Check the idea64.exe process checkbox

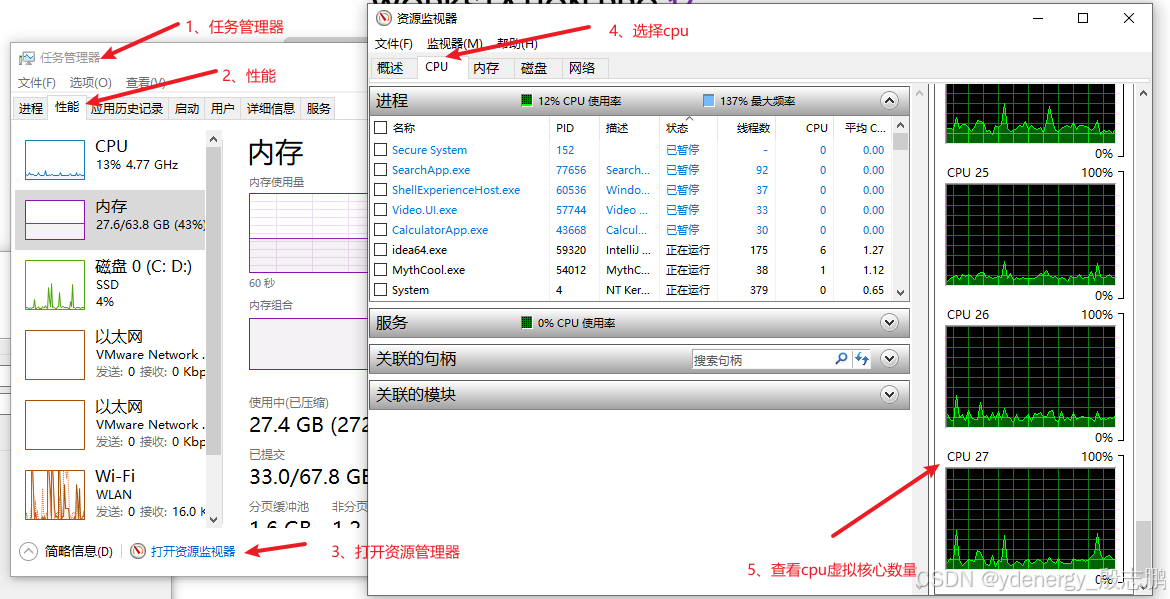(x=381, y=250)
